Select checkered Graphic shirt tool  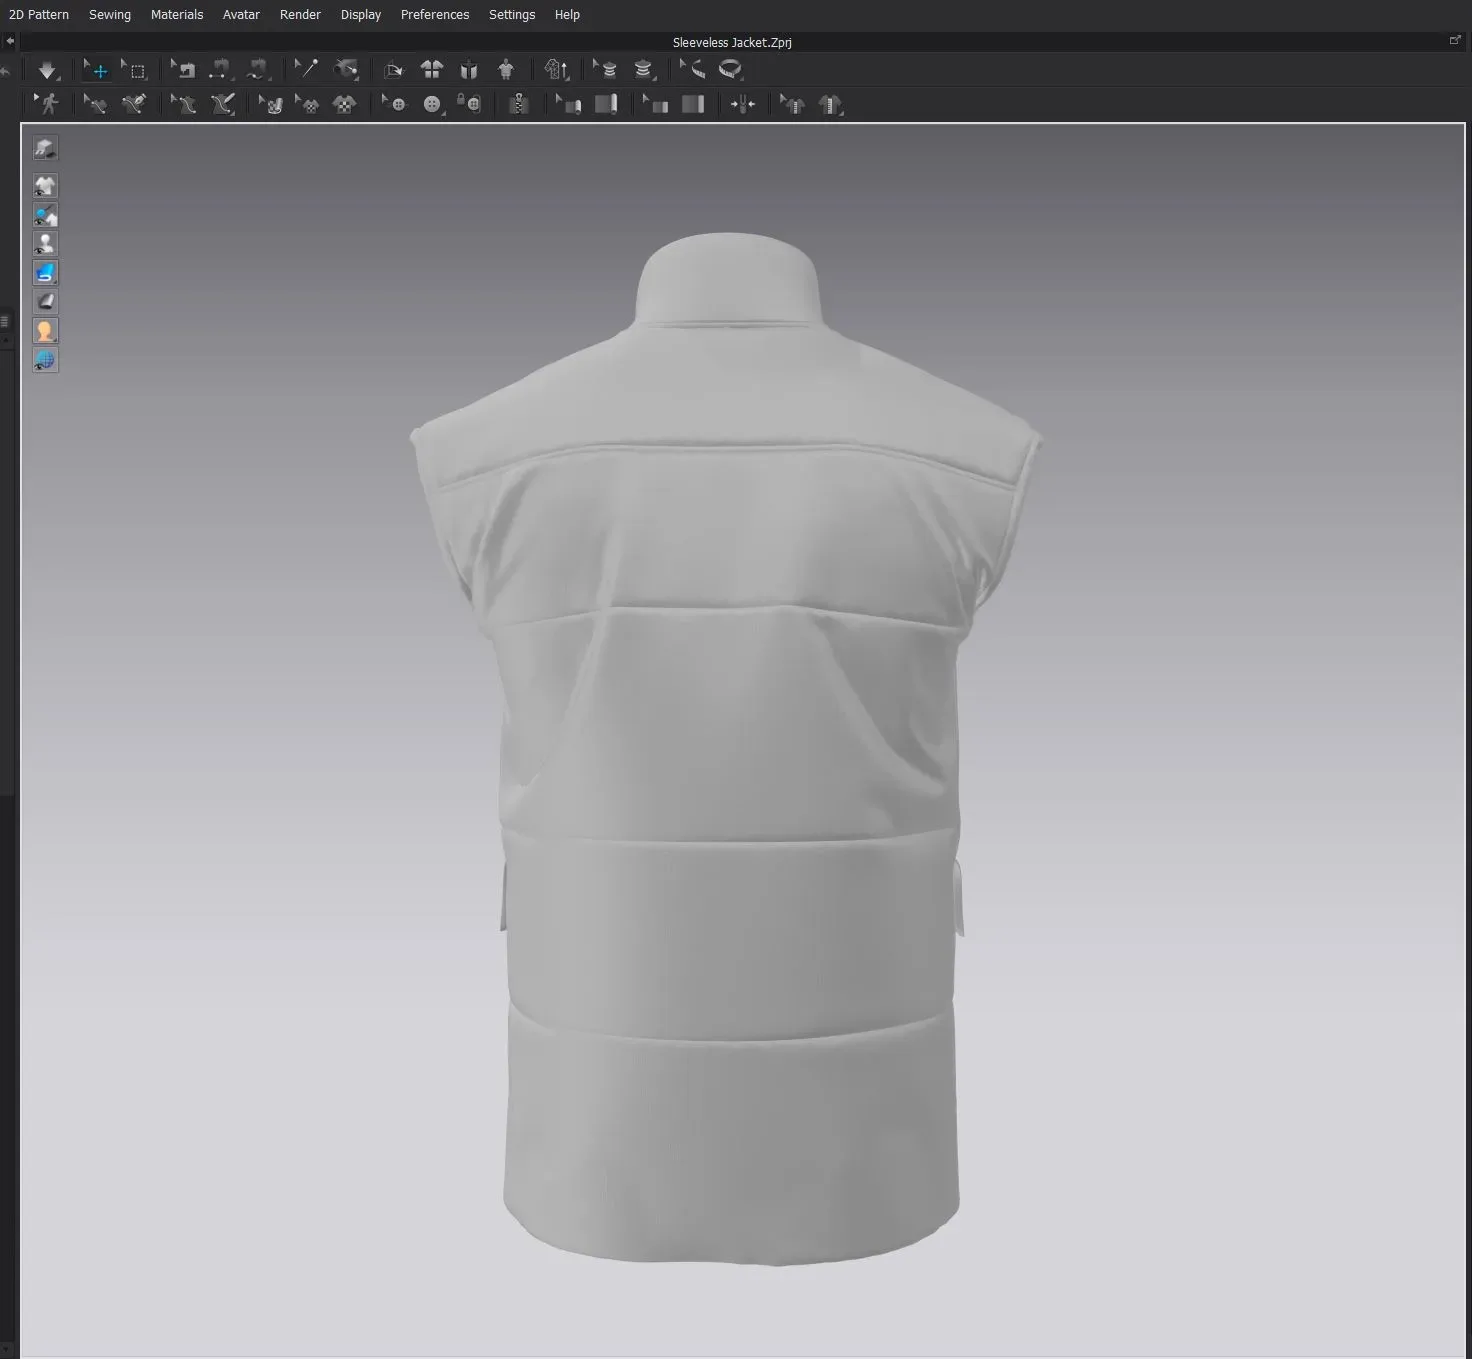[x=345, y=104]
